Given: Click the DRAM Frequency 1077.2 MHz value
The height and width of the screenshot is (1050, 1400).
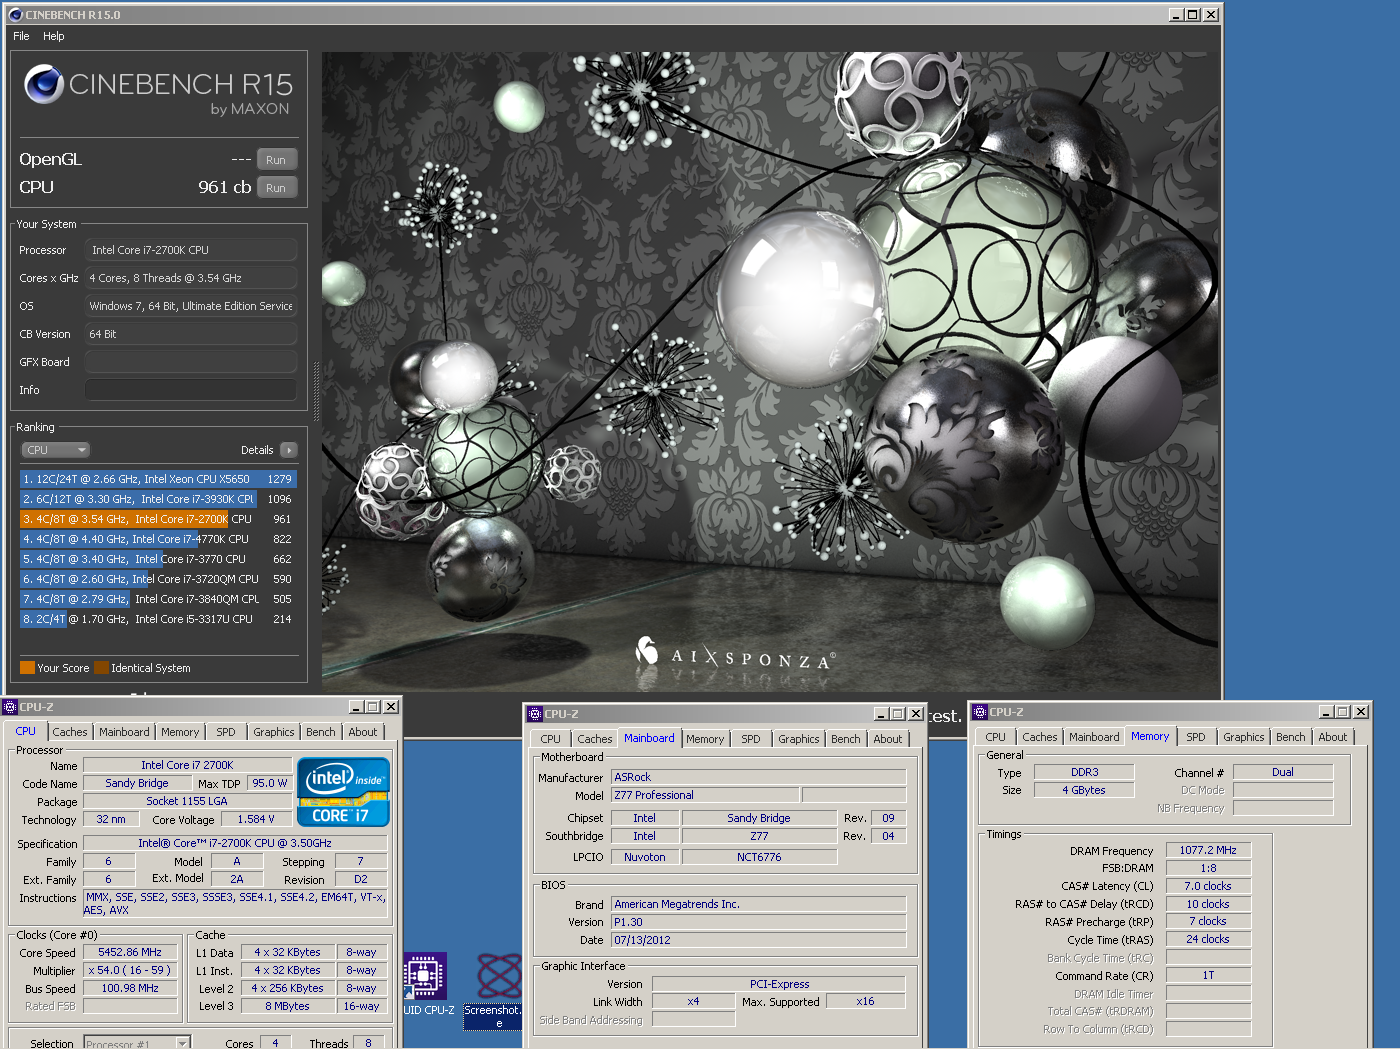Looking at the screenshot, I should pyautogui.click(x=1208, y=850).
